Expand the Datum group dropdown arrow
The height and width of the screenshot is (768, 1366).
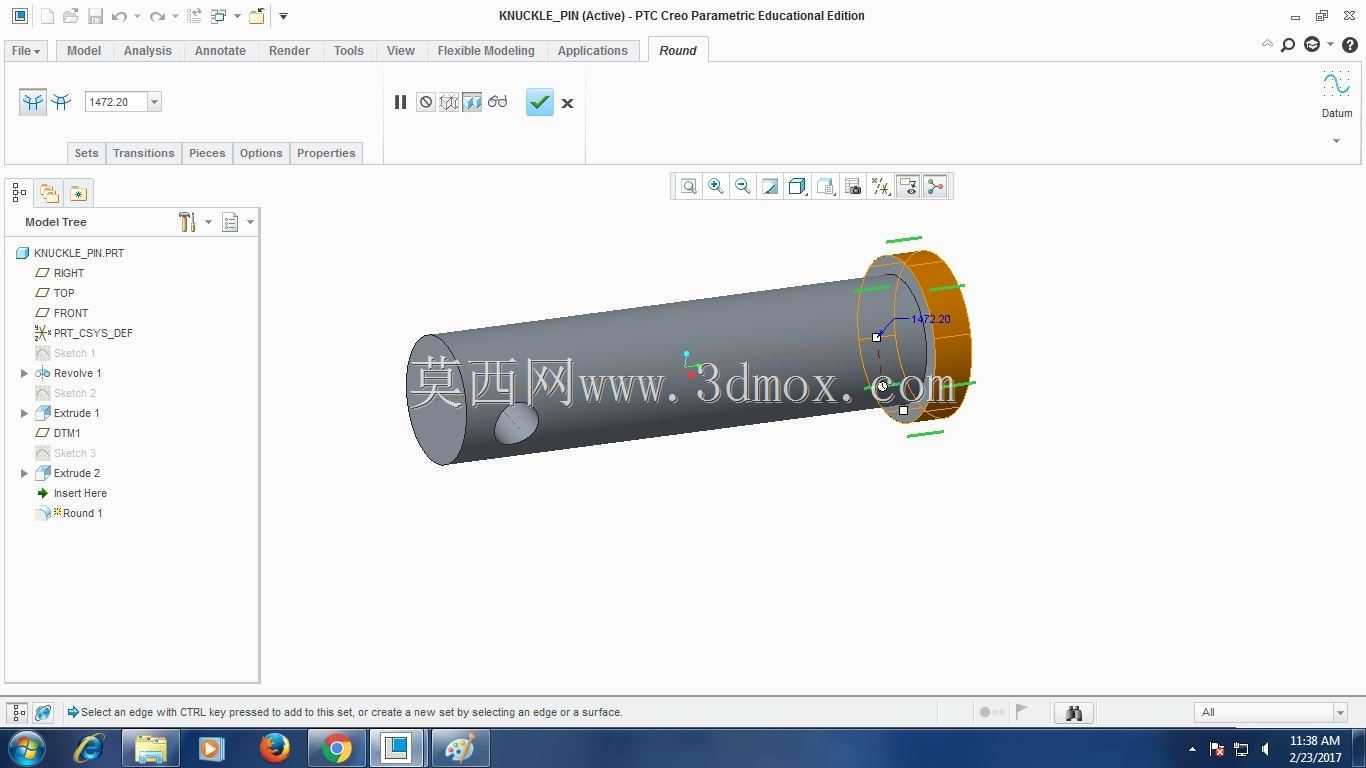(x=1336, y=141)
